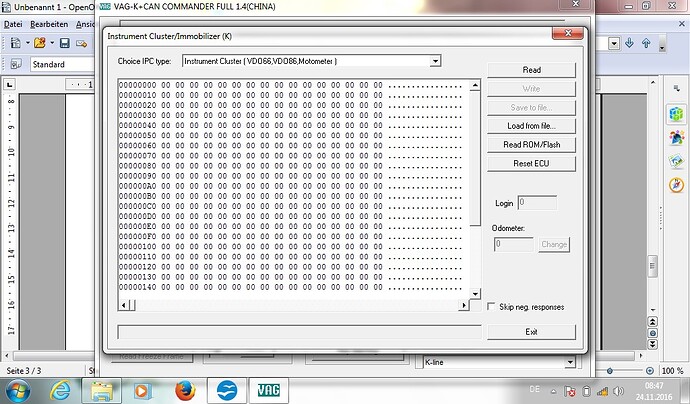Viewport: 690px width, 404px height.
Task: Click the Windows Start orb
Action: click(17, 391)
